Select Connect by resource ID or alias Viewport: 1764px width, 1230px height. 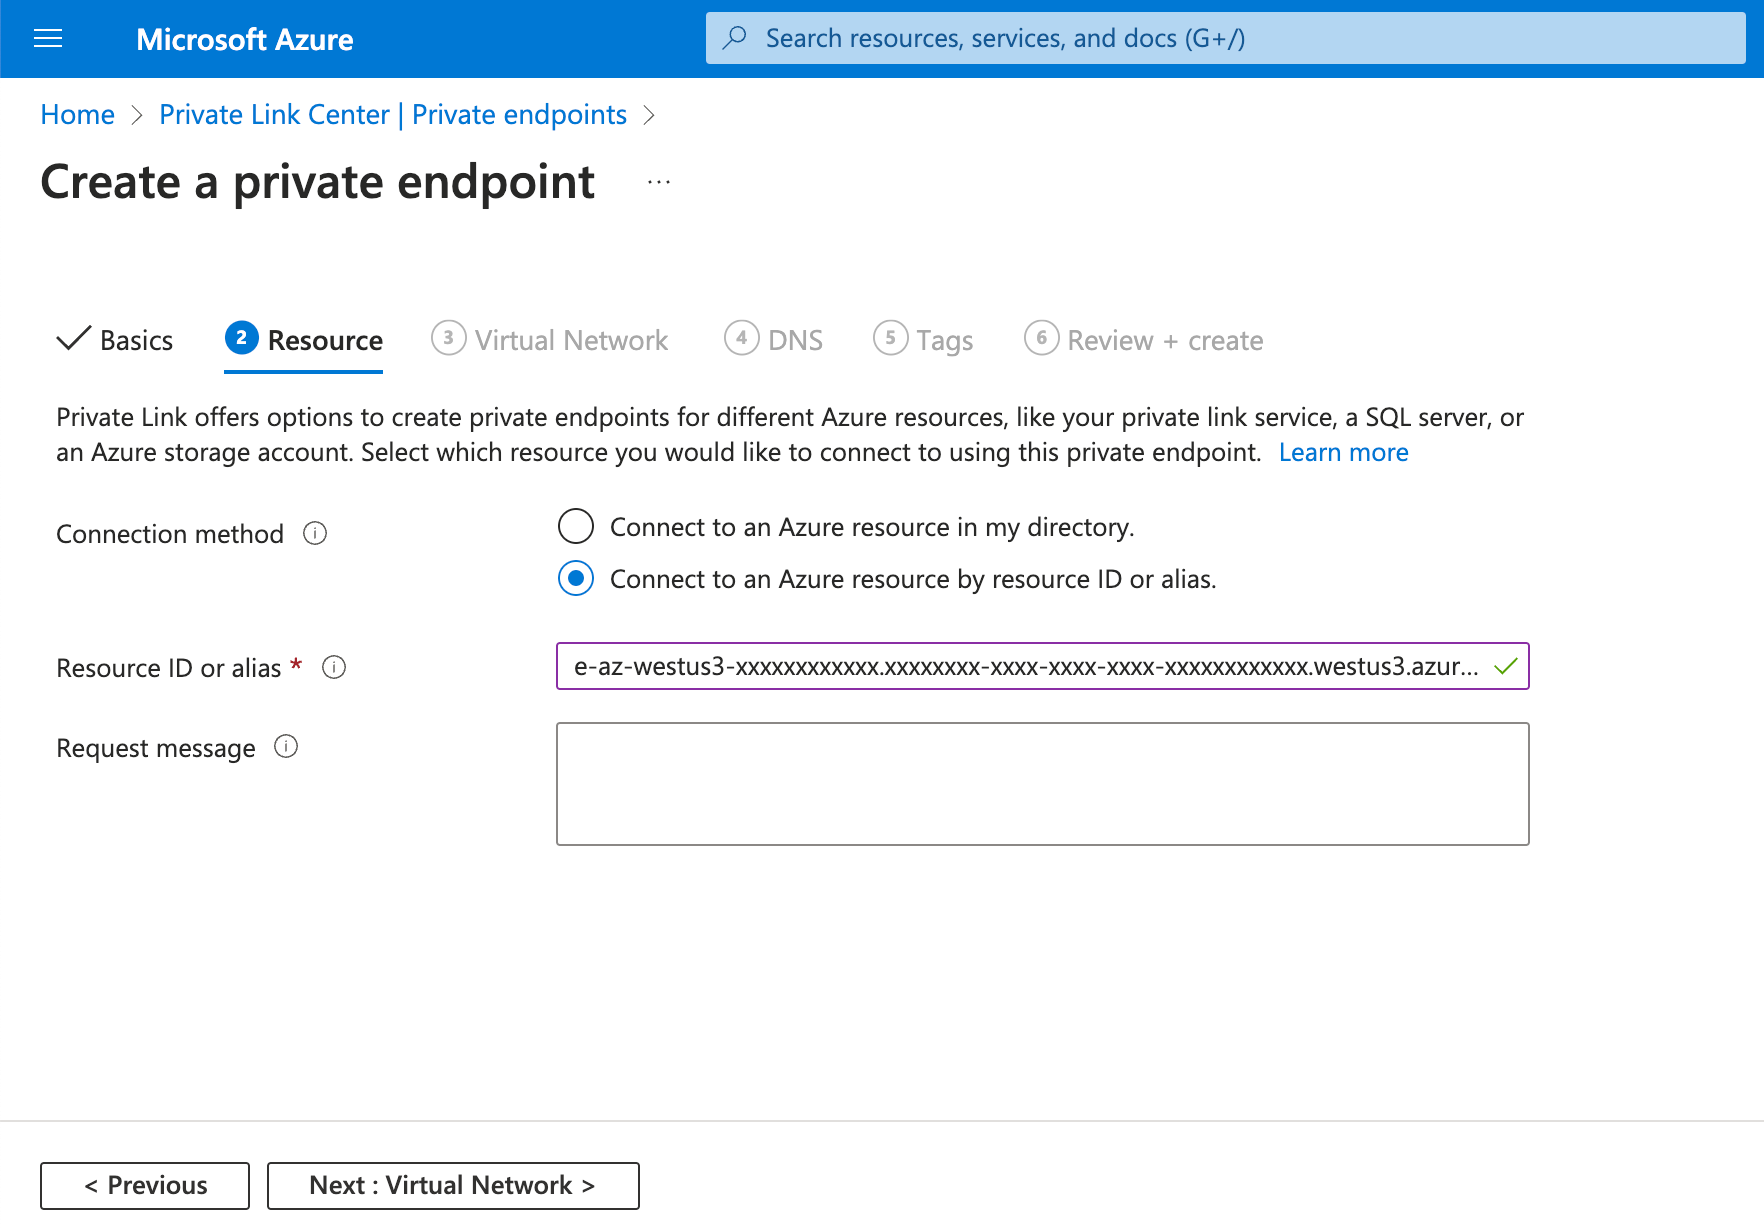point(576,579)
